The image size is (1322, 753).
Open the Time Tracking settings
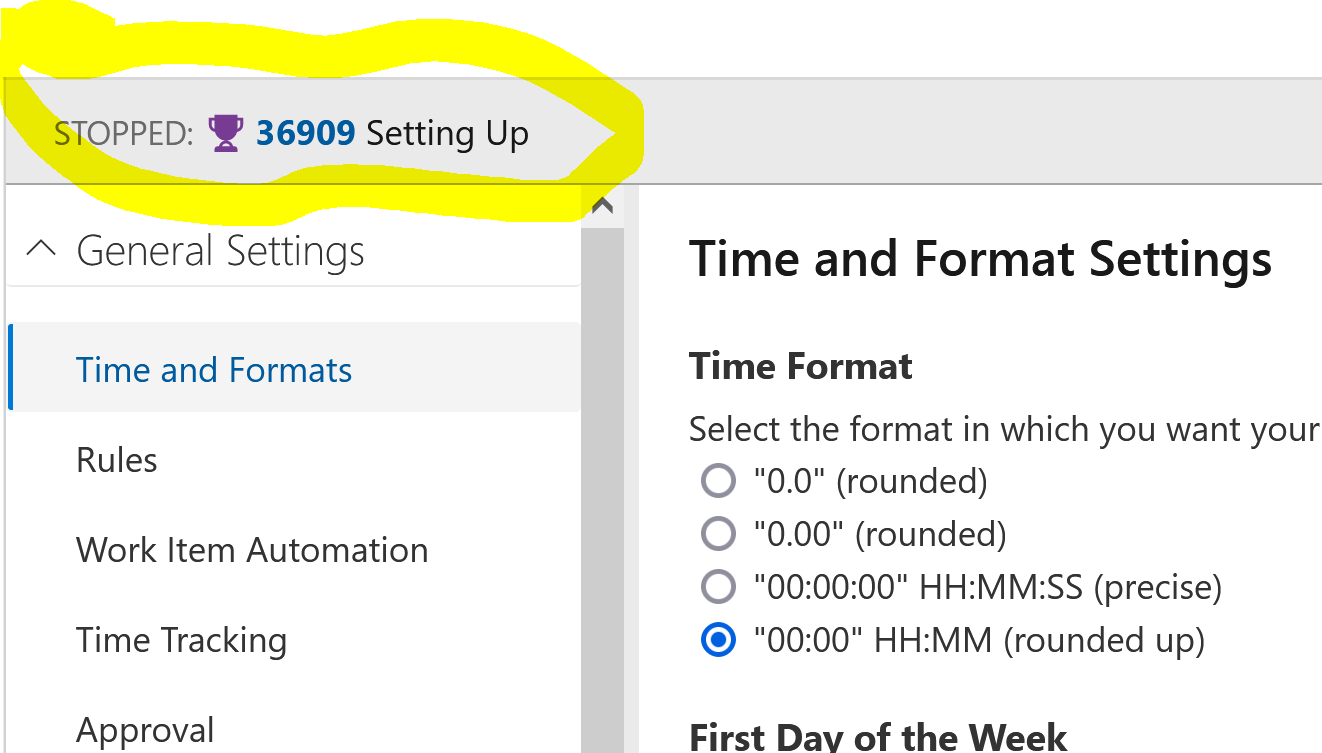(x=294, y=640)
